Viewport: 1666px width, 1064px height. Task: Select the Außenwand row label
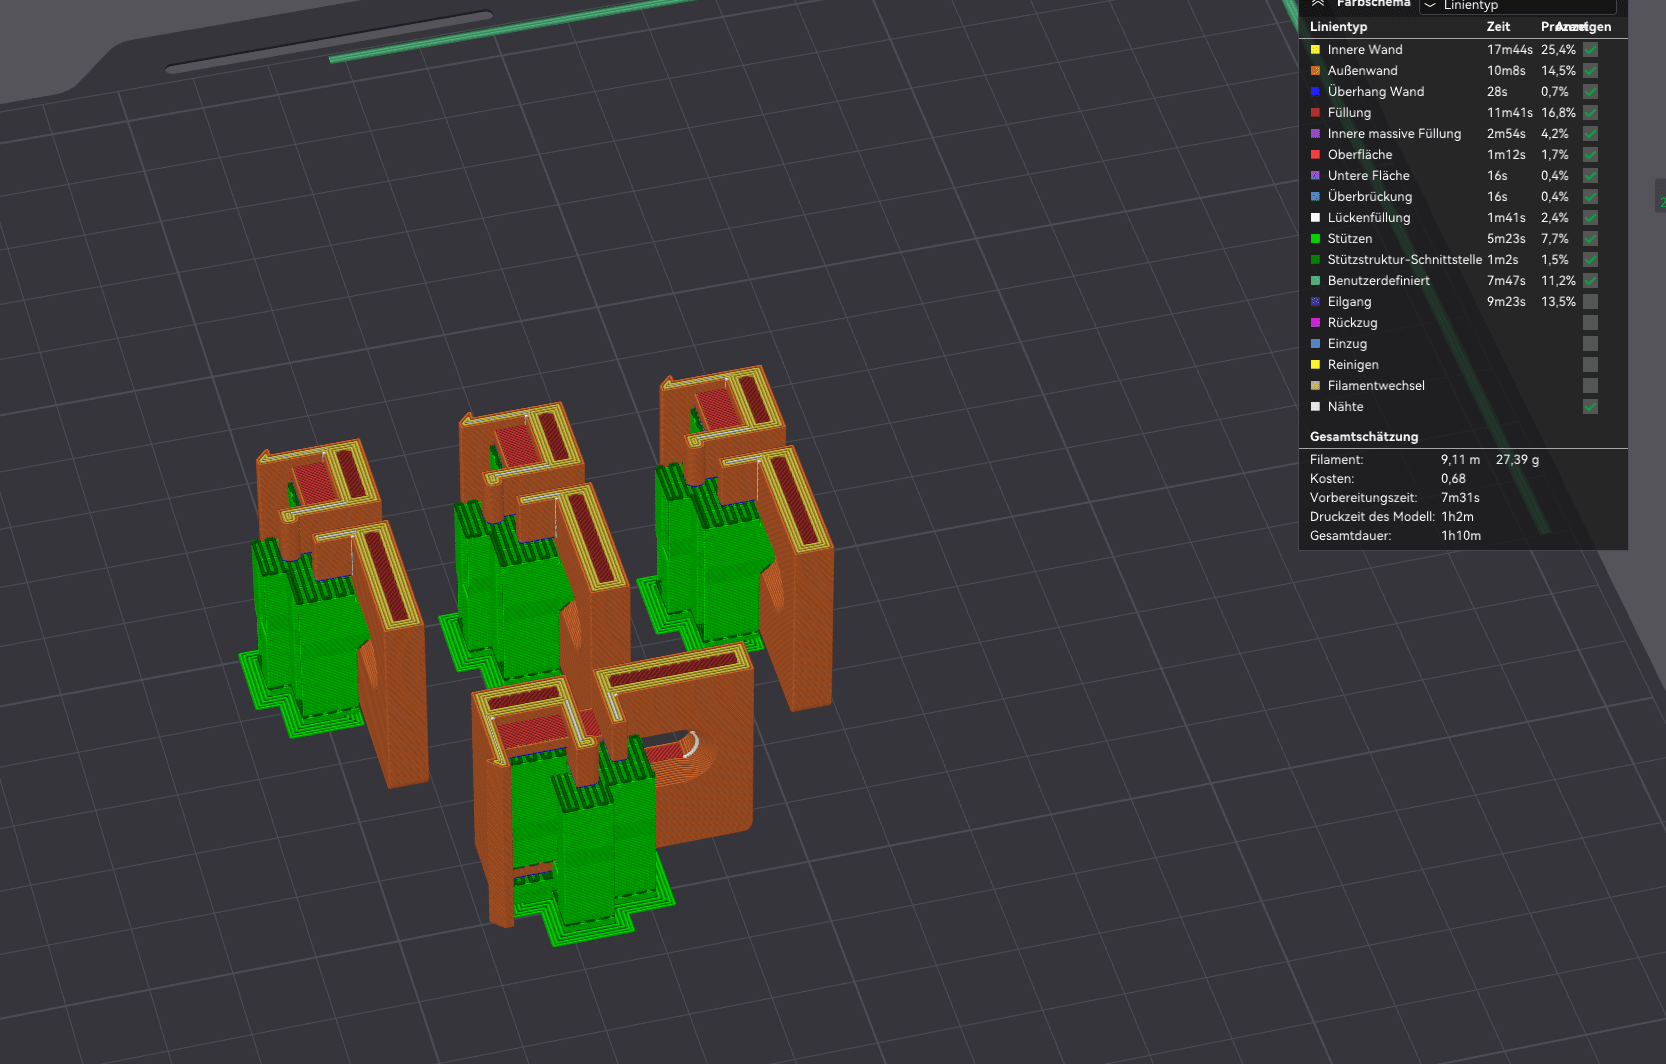[1362, 70]
